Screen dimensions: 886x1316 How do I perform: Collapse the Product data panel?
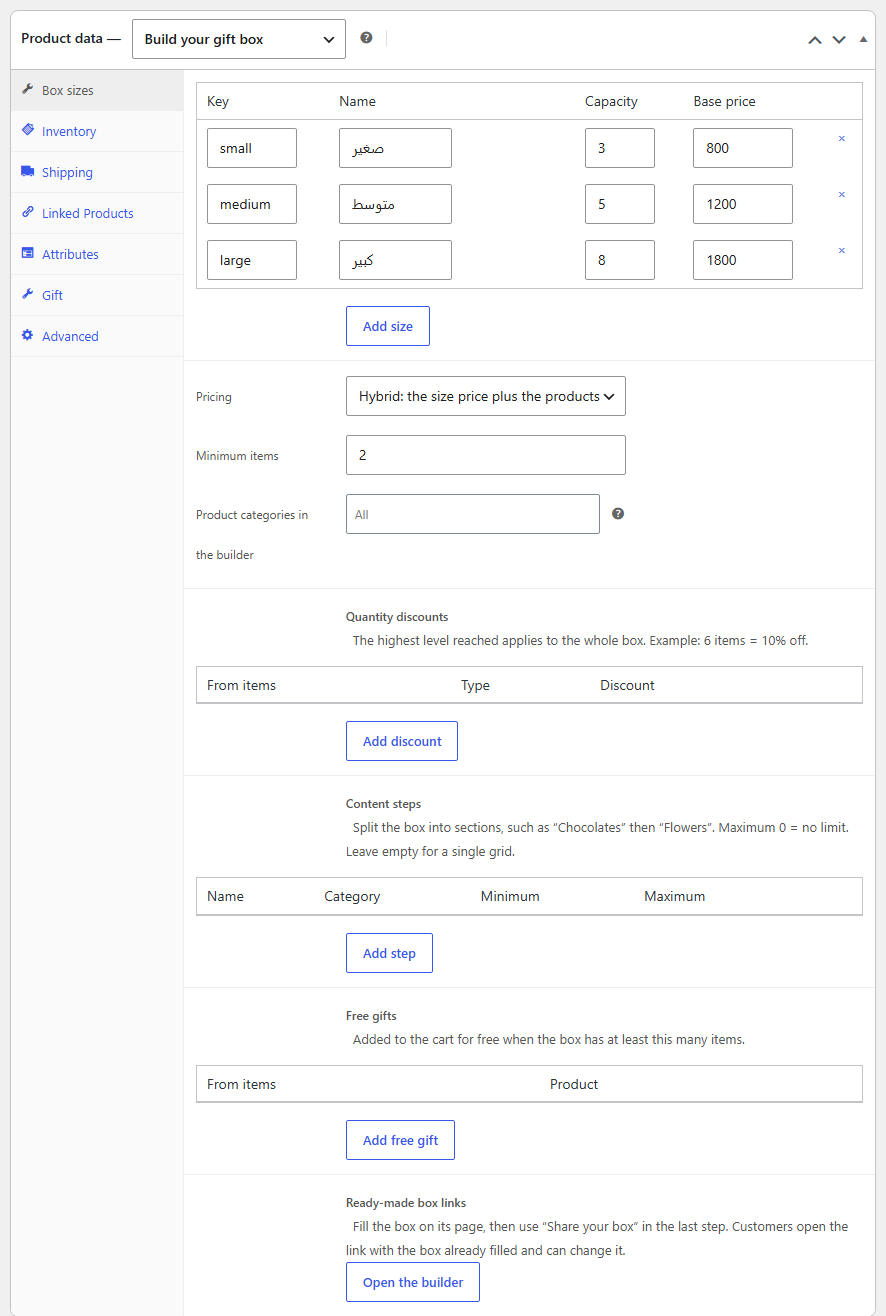click(x=864, y=39)
